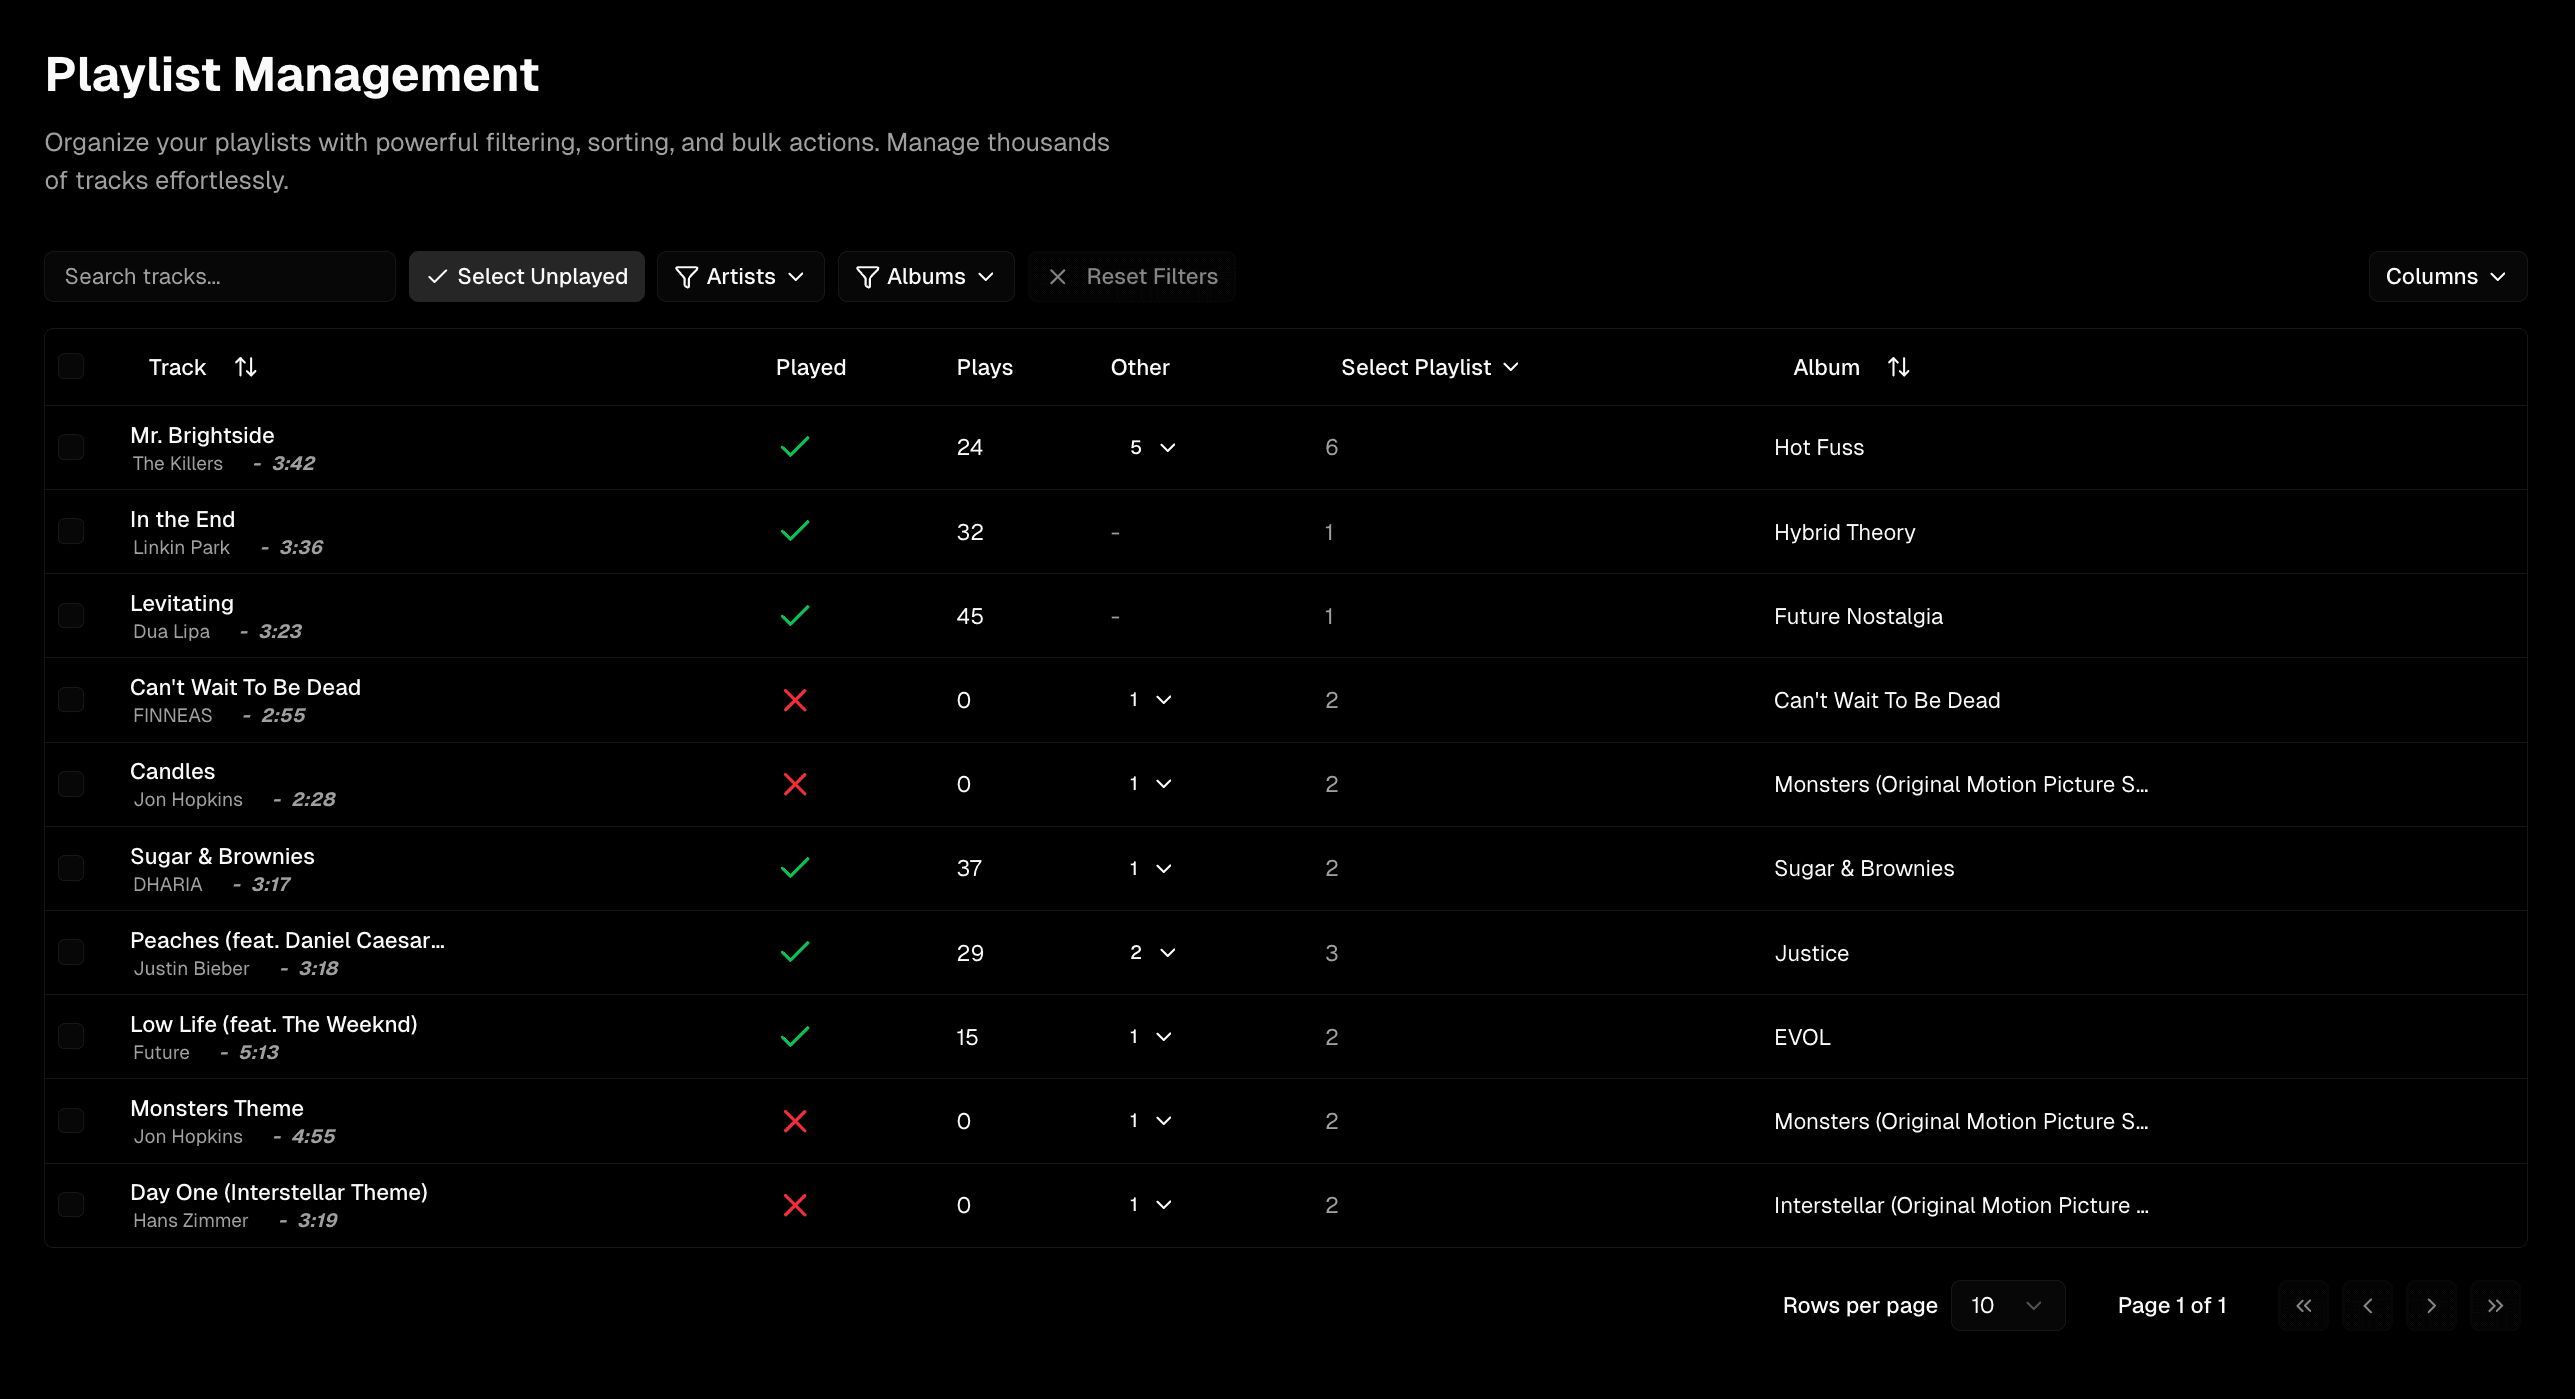
Task: Go to previous page chevron icon
Action: coord(2367,1306)
